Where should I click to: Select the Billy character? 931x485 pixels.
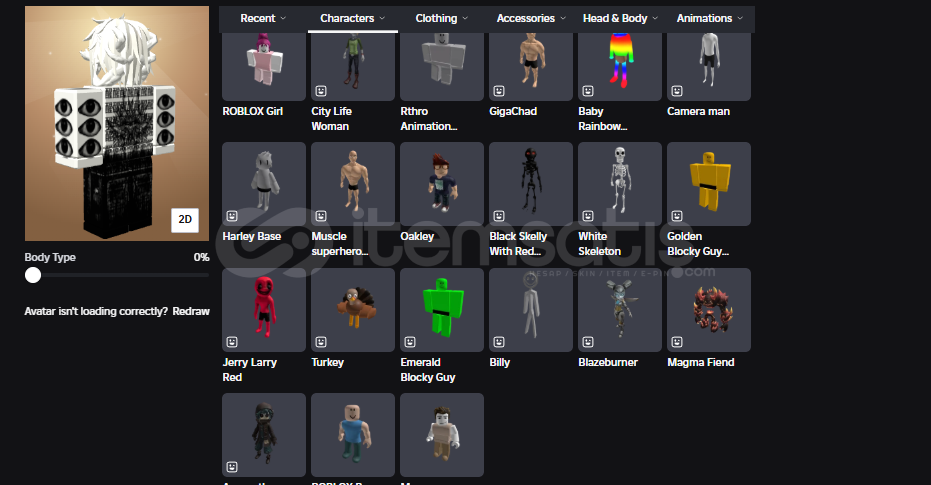pos(531,310)
